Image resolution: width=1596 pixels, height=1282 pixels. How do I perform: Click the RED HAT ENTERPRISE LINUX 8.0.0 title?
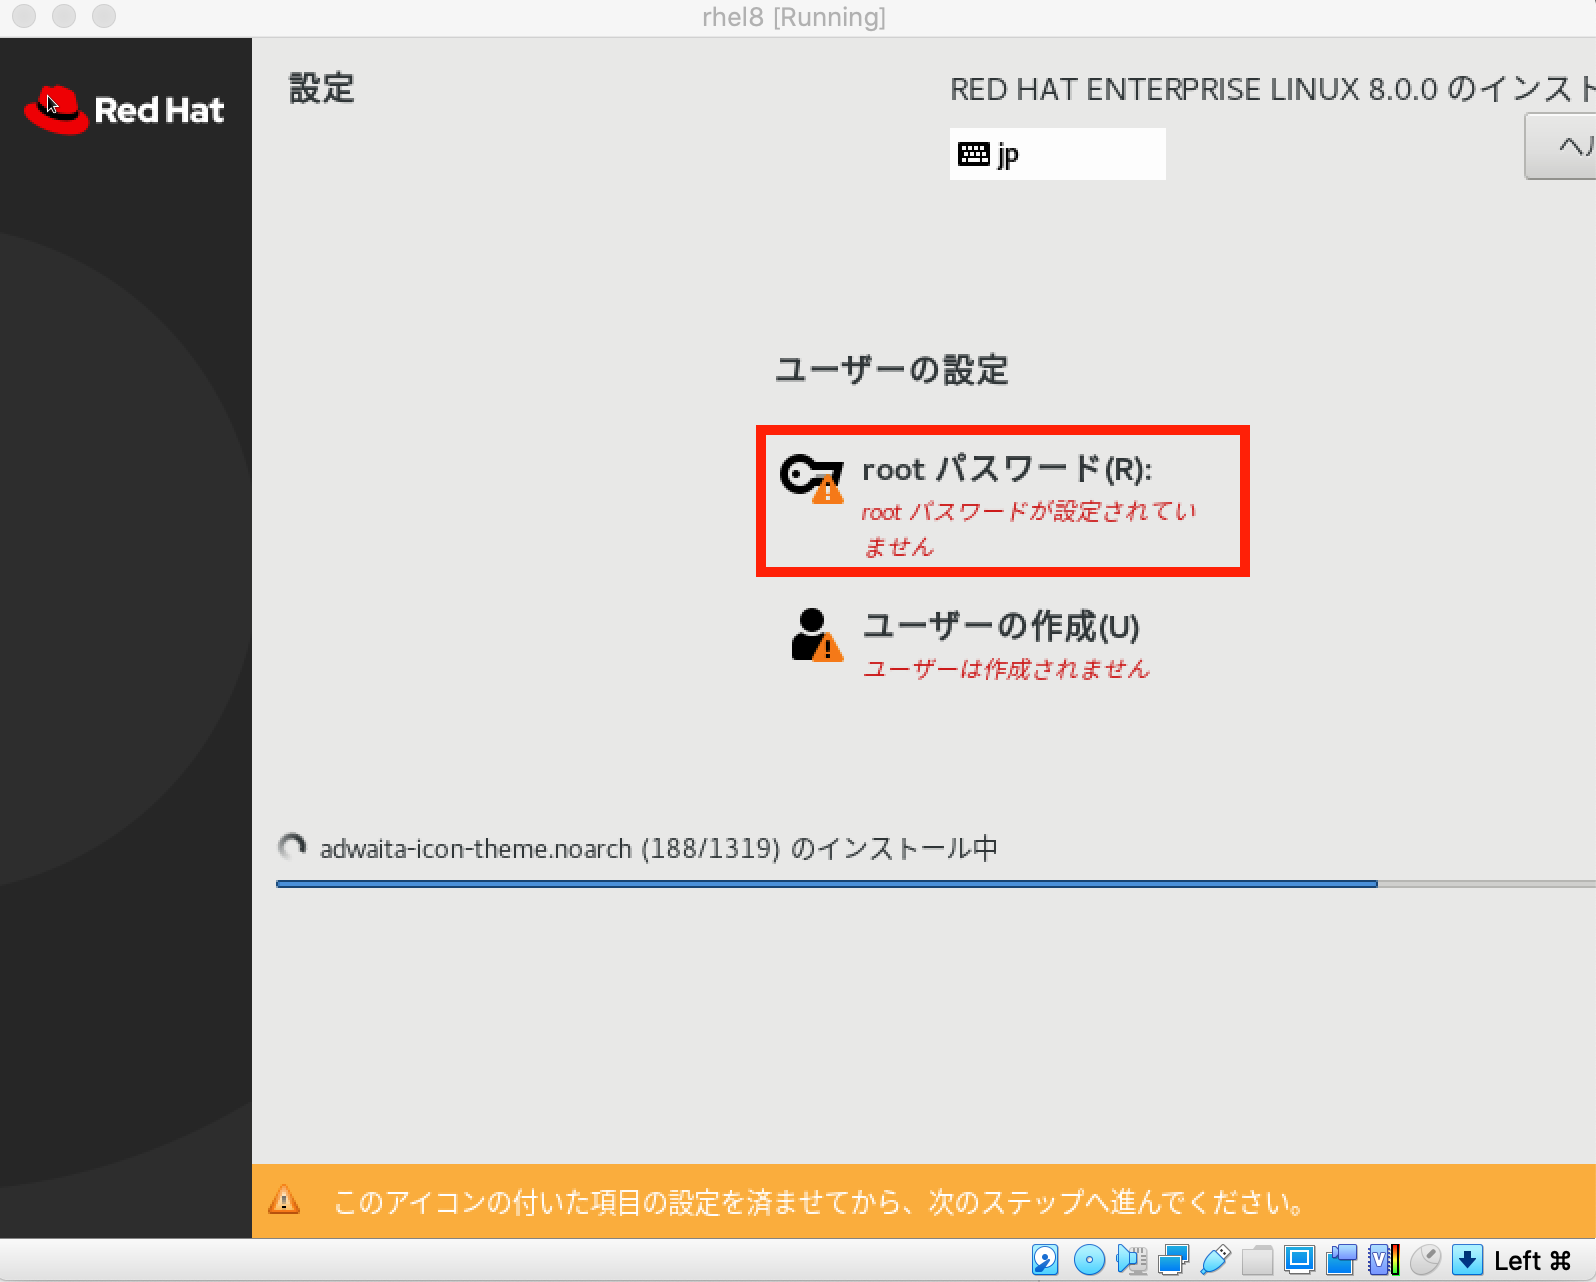pos(1272,89)
